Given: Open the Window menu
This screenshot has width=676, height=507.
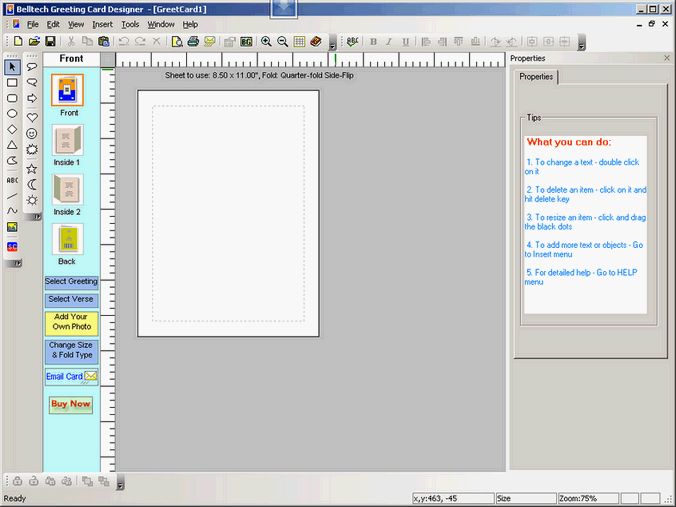Looking at the screenshot, I should point(161,25).
